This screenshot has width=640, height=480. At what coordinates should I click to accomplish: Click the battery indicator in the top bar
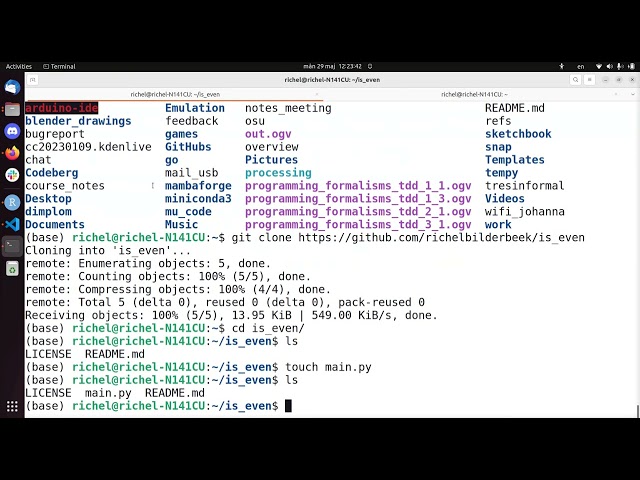631,66
